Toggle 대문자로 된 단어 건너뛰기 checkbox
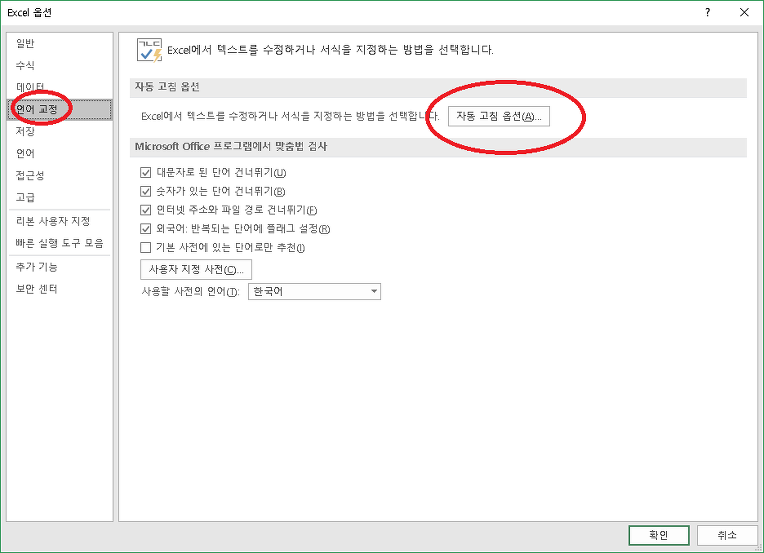This screenshot has height=553, width=764. [x=145, y=172]
